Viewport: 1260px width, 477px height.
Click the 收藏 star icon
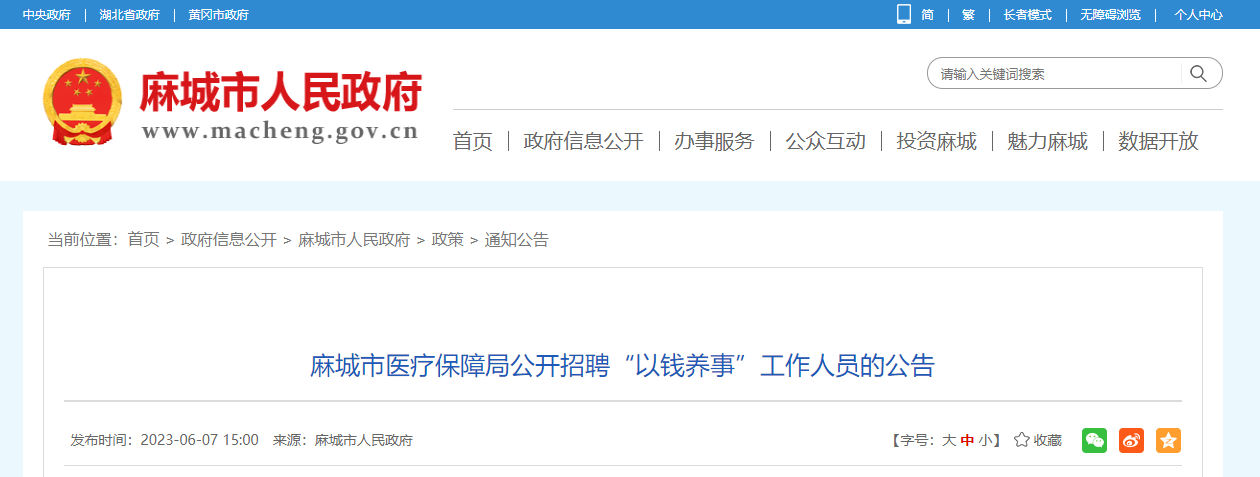1022,440
